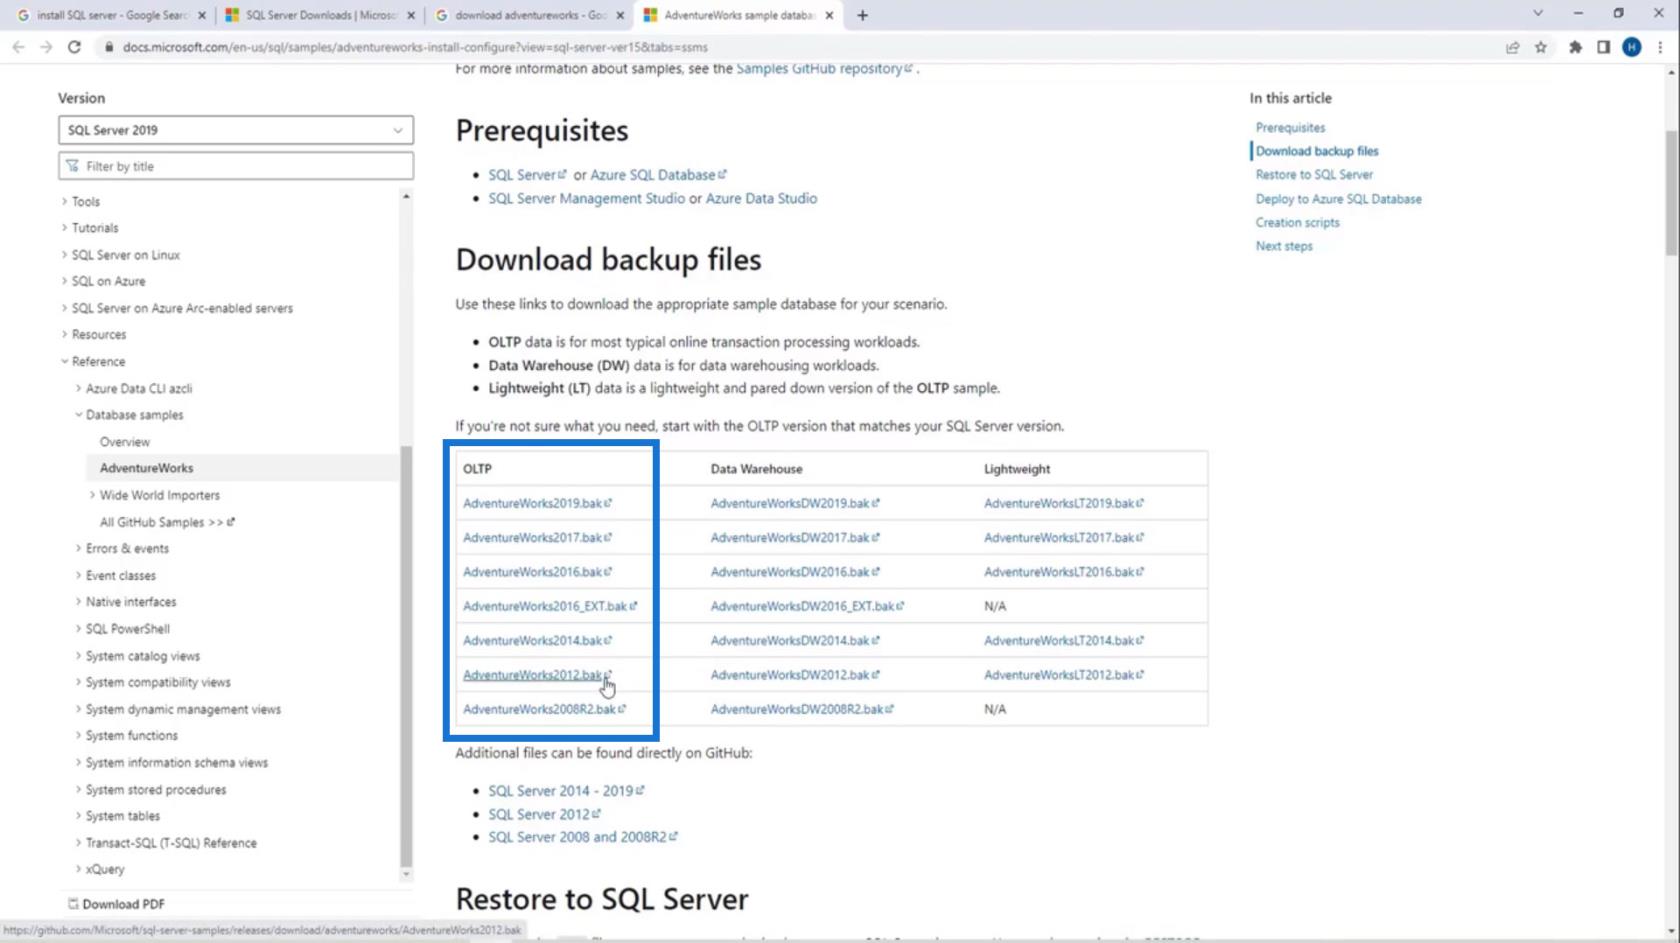Screen dimensions: 1680x943
Task: Reload the page with the refresh icon
Action: (74, 47)
